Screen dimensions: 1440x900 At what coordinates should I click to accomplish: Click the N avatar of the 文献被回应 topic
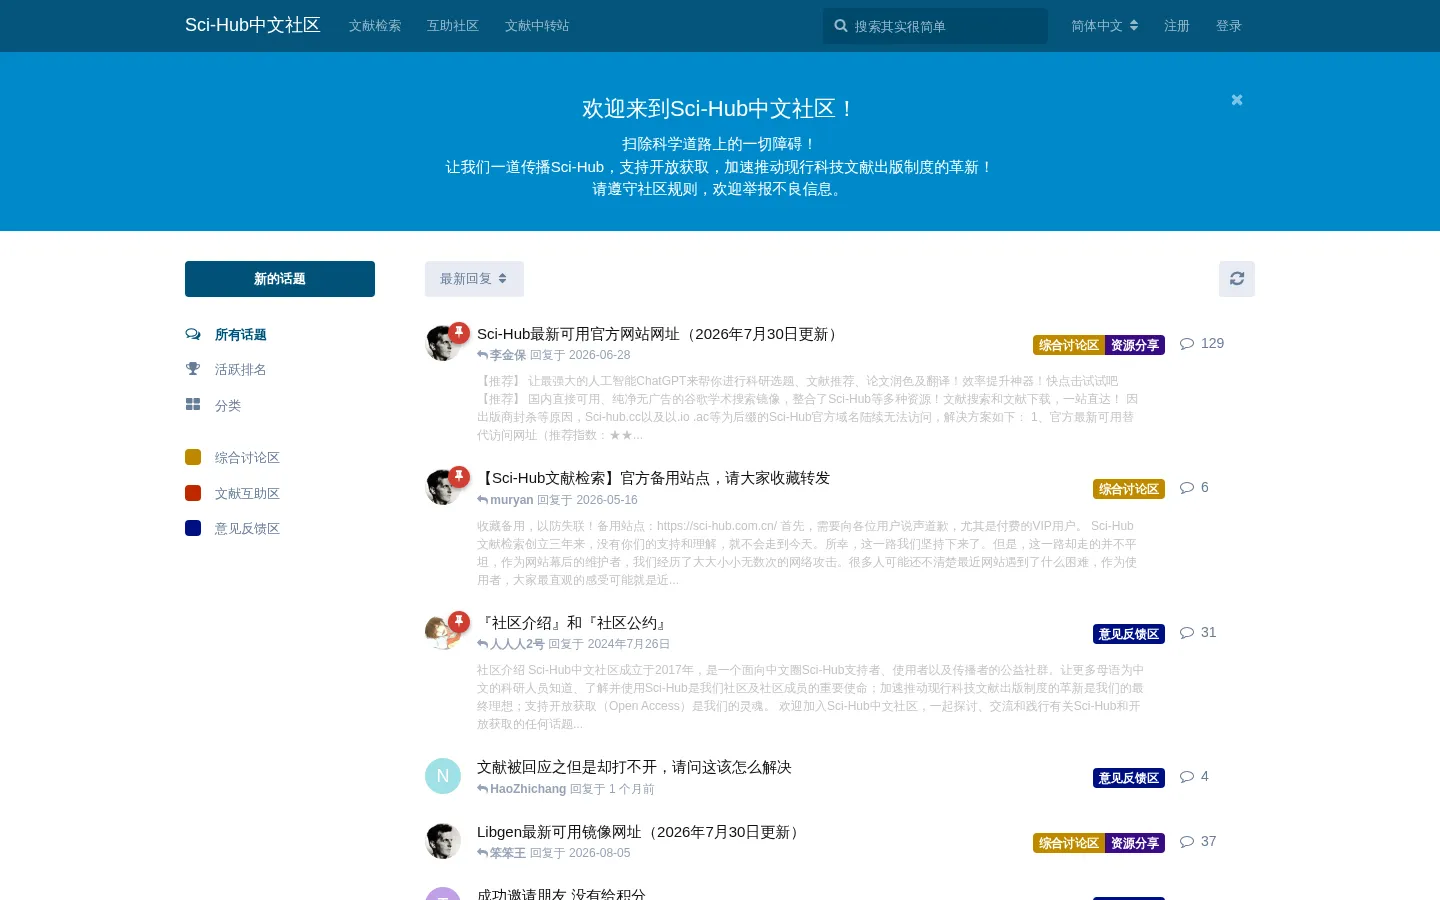443,776
